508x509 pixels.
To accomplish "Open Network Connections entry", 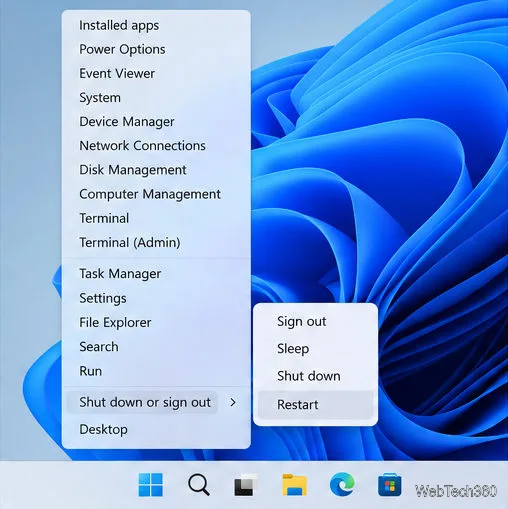I will coord(156,146).
